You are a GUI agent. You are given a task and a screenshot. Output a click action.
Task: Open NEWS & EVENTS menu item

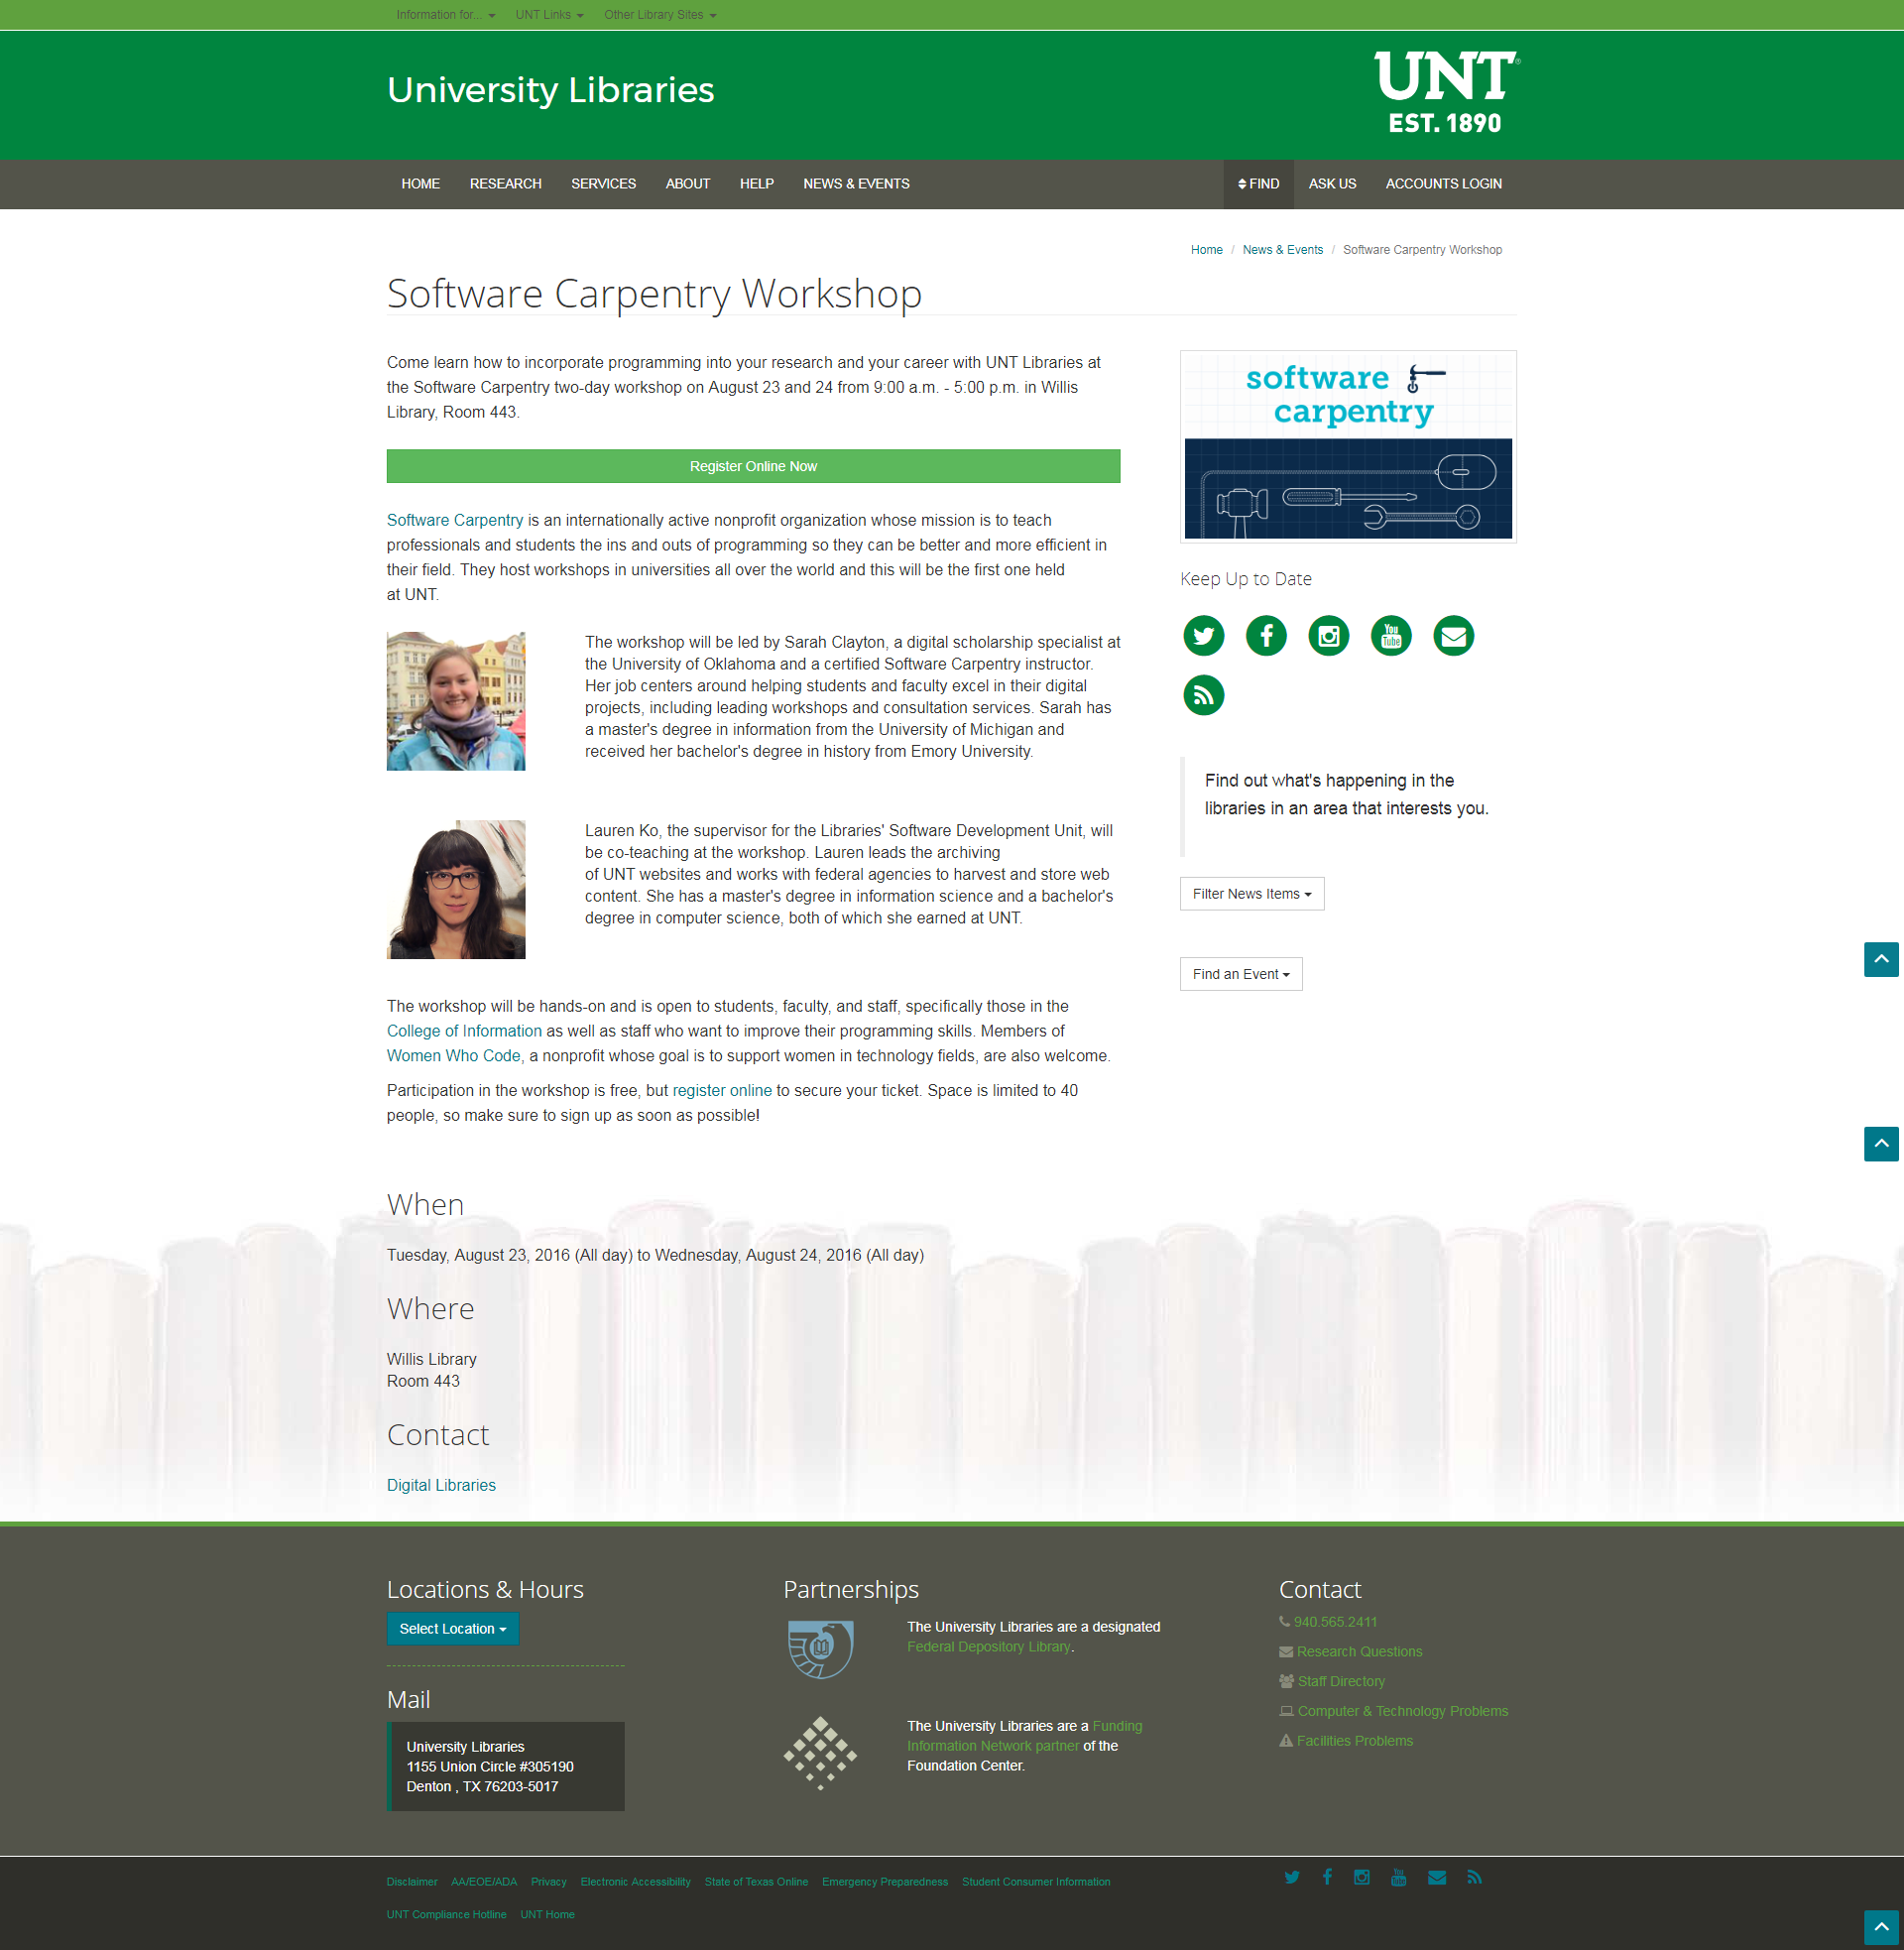856,184
